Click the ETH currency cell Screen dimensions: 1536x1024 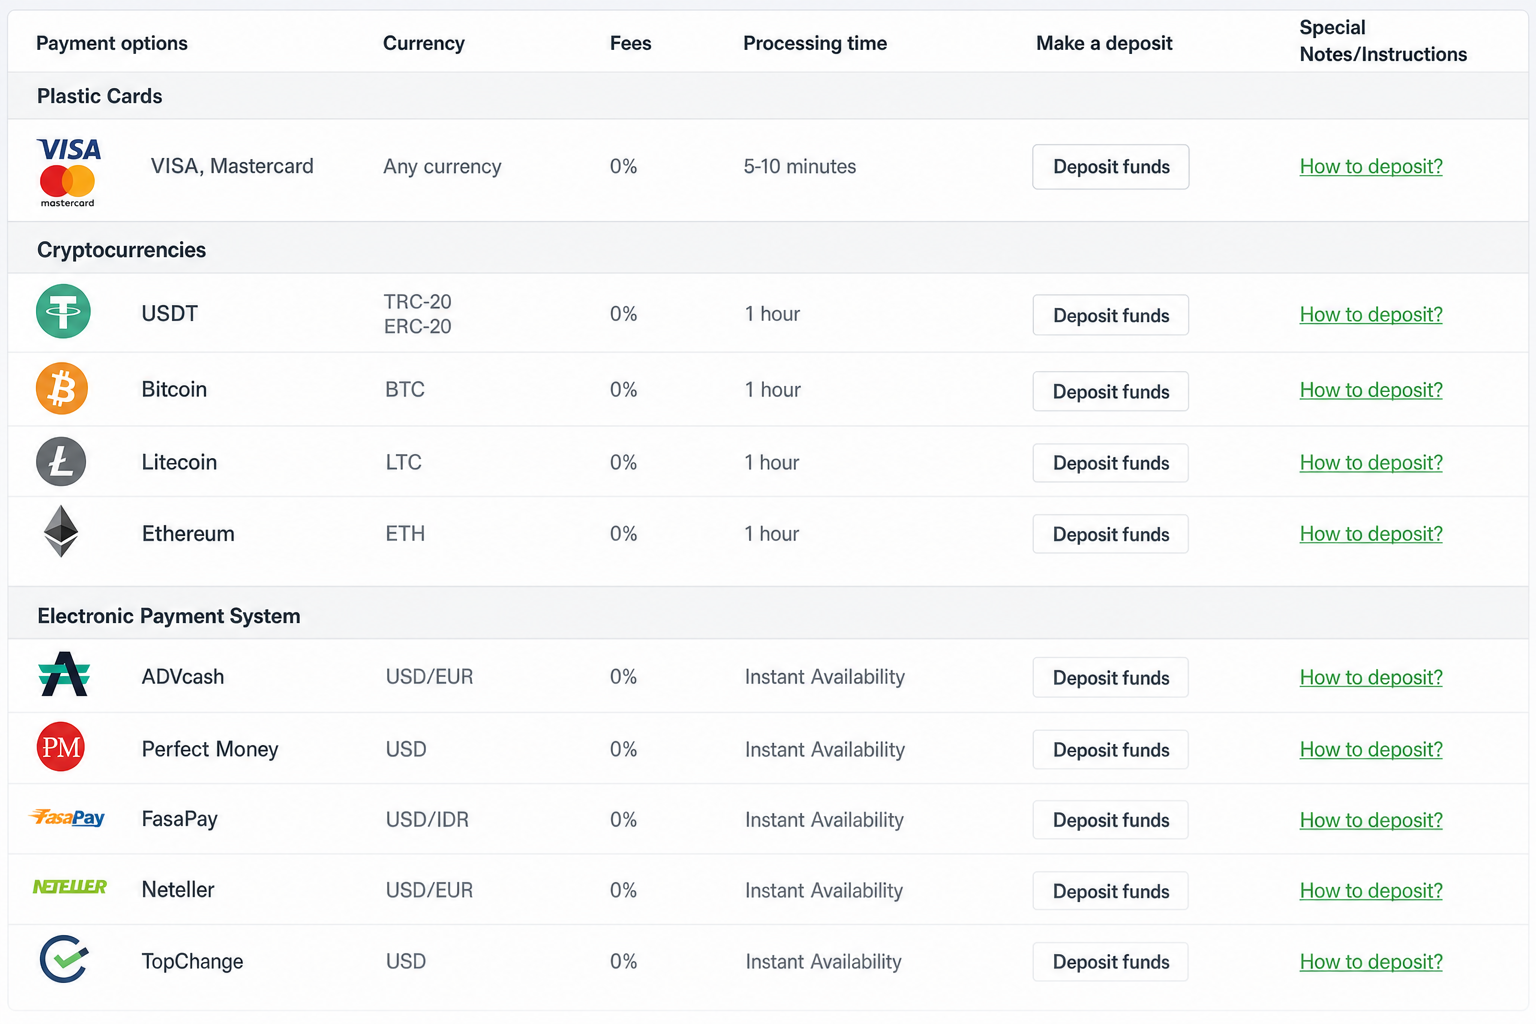tap(405, 534)
